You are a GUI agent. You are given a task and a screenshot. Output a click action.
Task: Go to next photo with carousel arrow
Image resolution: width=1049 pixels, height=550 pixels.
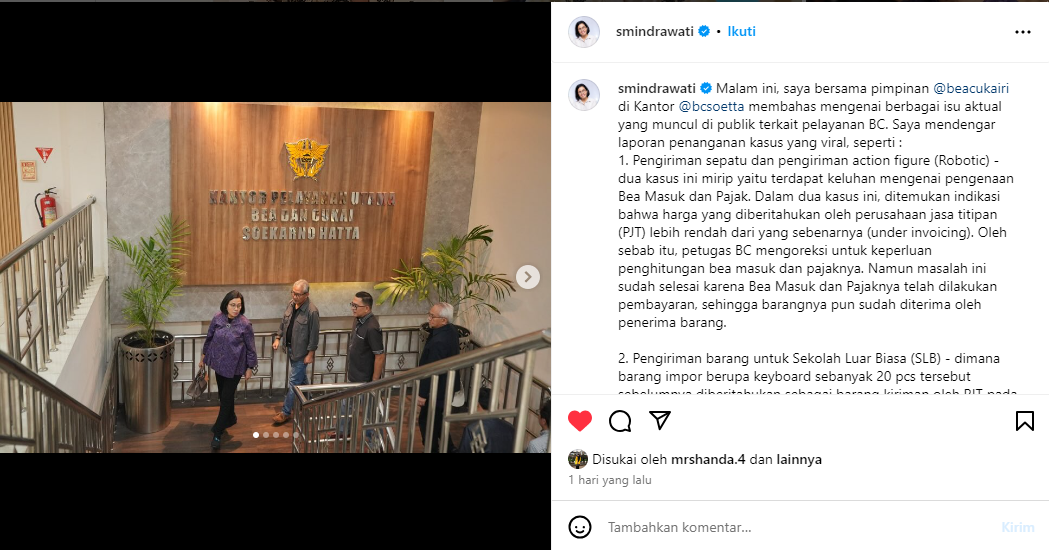tap(528, 276)
